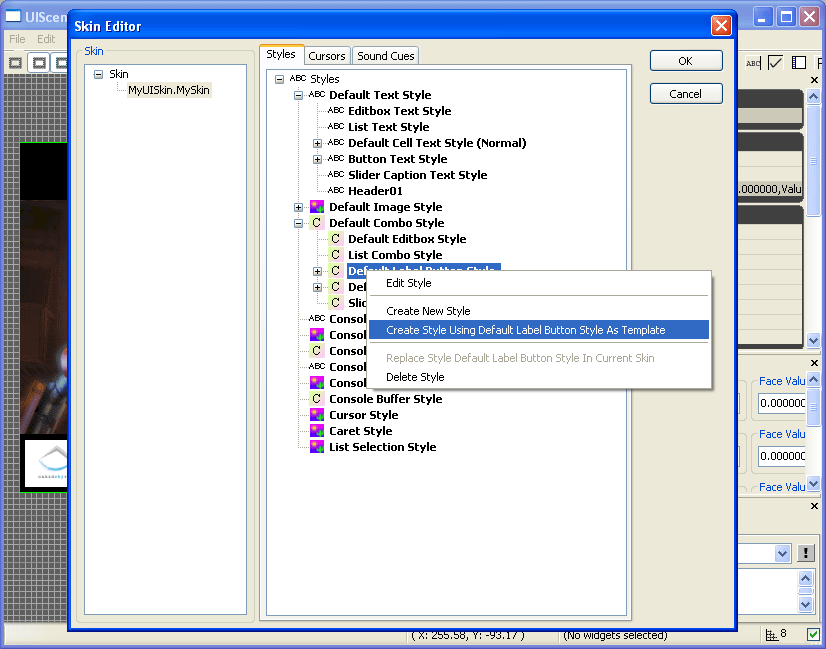Click the Cancel button
The height and width of the screenshot is (649, 826).
click(686, 93)
